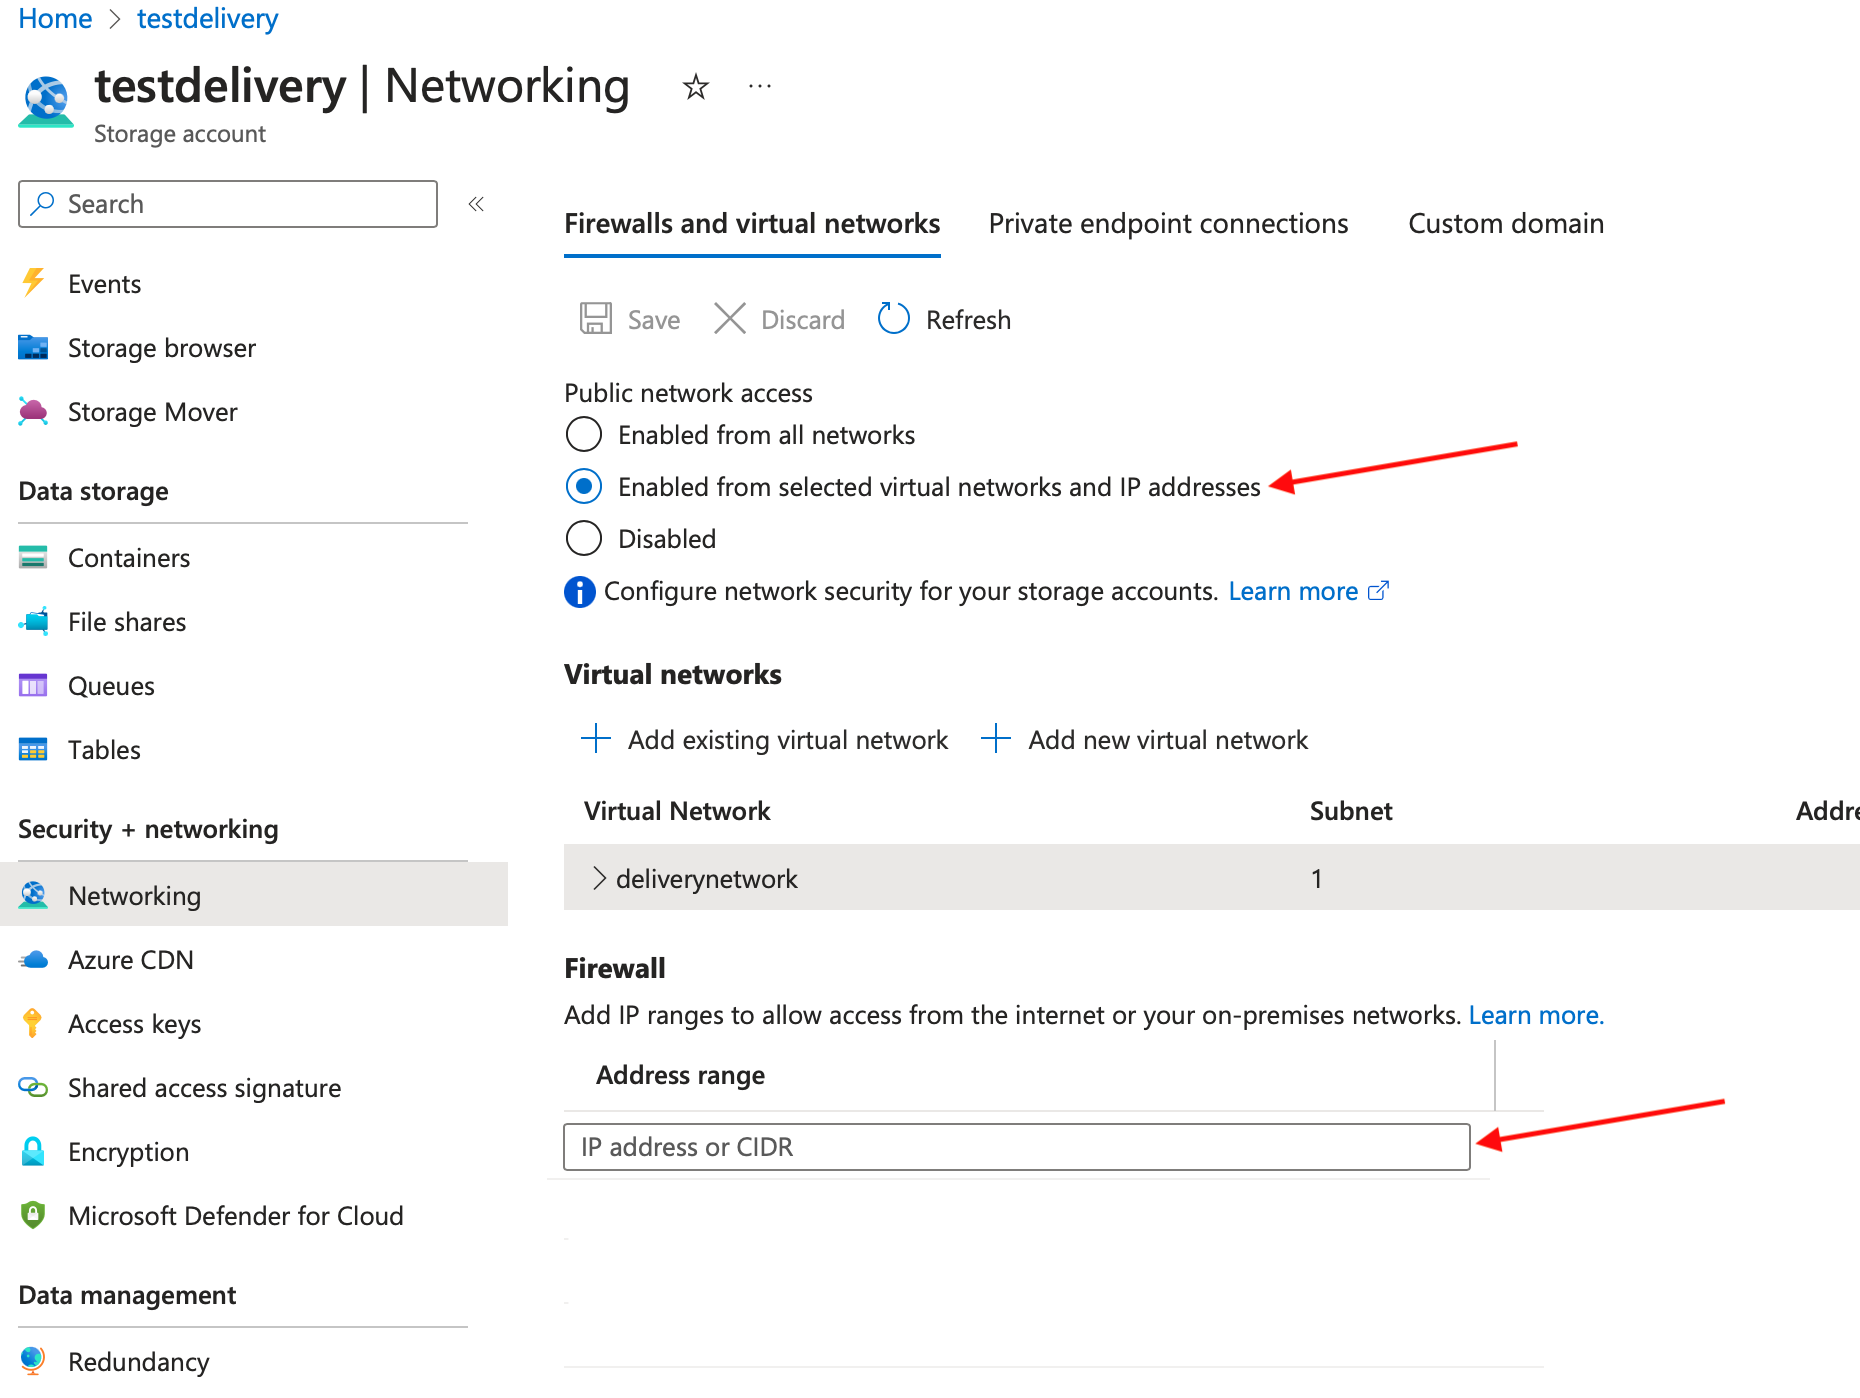Favorite the page with the star icon
The image size is (1860, 1398).
point(696,87)
